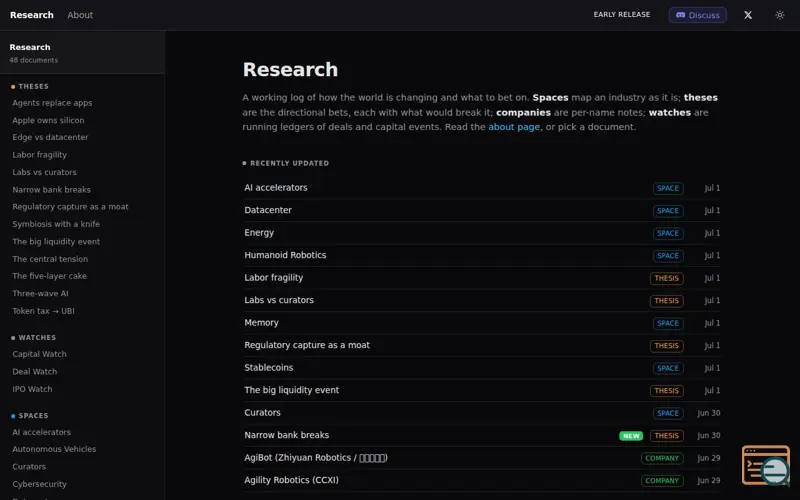Open AgiBot (Zhiyuan Robotics) company row

pyautogui.click(x=482, y=458)
